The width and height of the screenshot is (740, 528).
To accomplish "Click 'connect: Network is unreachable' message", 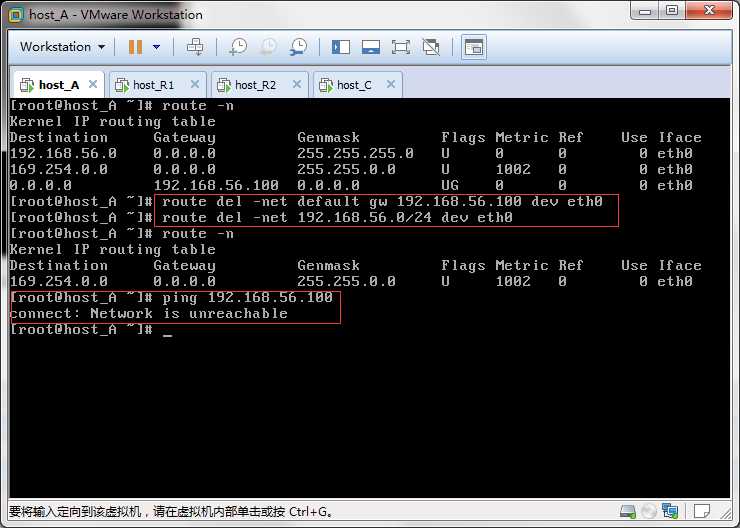I will [149, 313].
